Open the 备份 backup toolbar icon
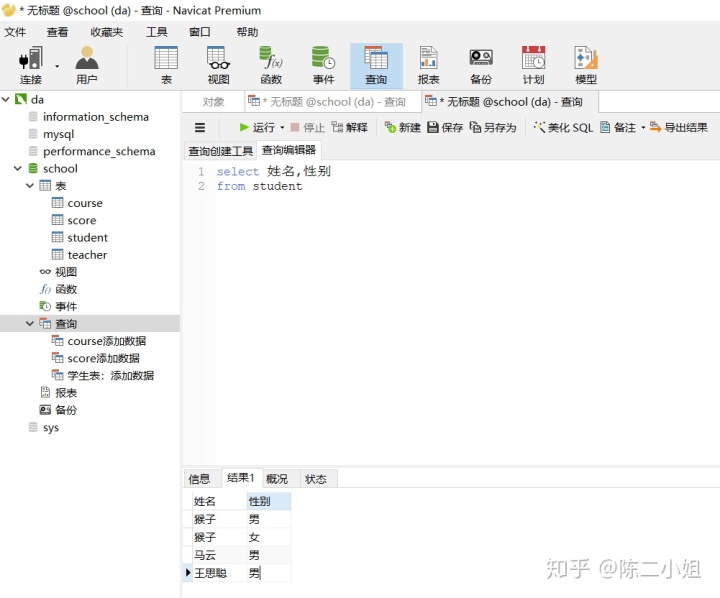The width and height of the screenshot is (720, 598). click(481, 65)
